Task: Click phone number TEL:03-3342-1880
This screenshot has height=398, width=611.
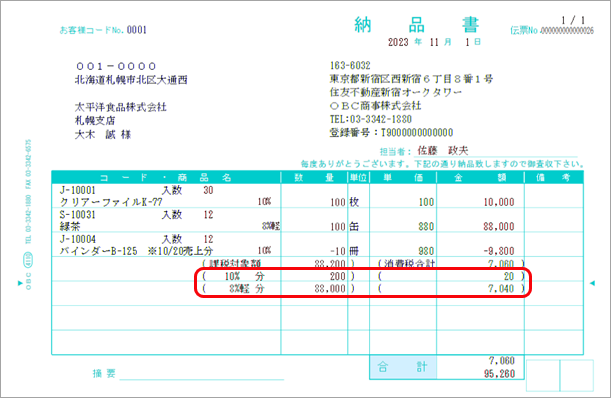Action: point(371,119)
